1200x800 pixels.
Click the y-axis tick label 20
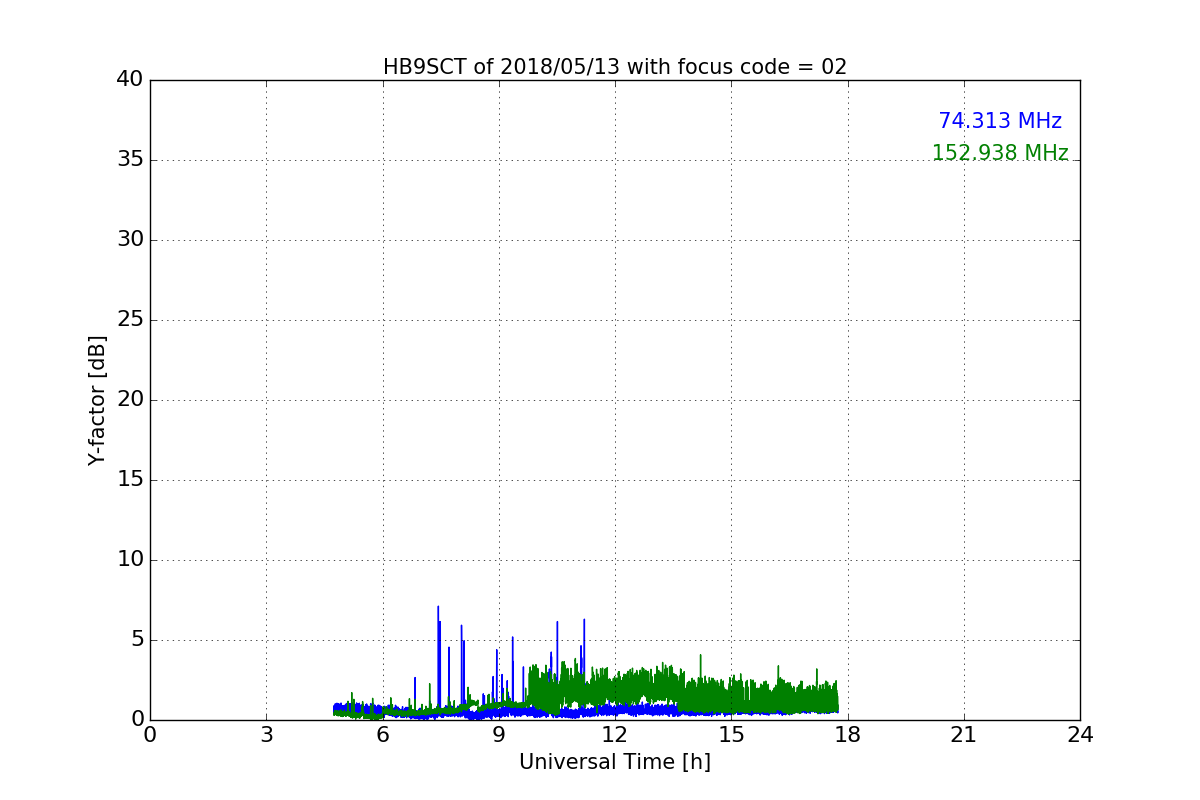pos(130,400)
